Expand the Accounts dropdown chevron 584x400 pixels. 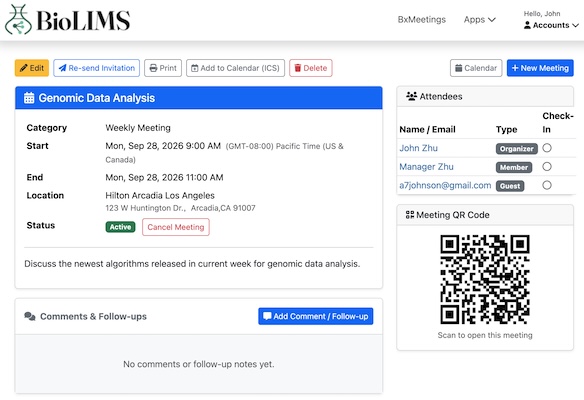point(575,25)
